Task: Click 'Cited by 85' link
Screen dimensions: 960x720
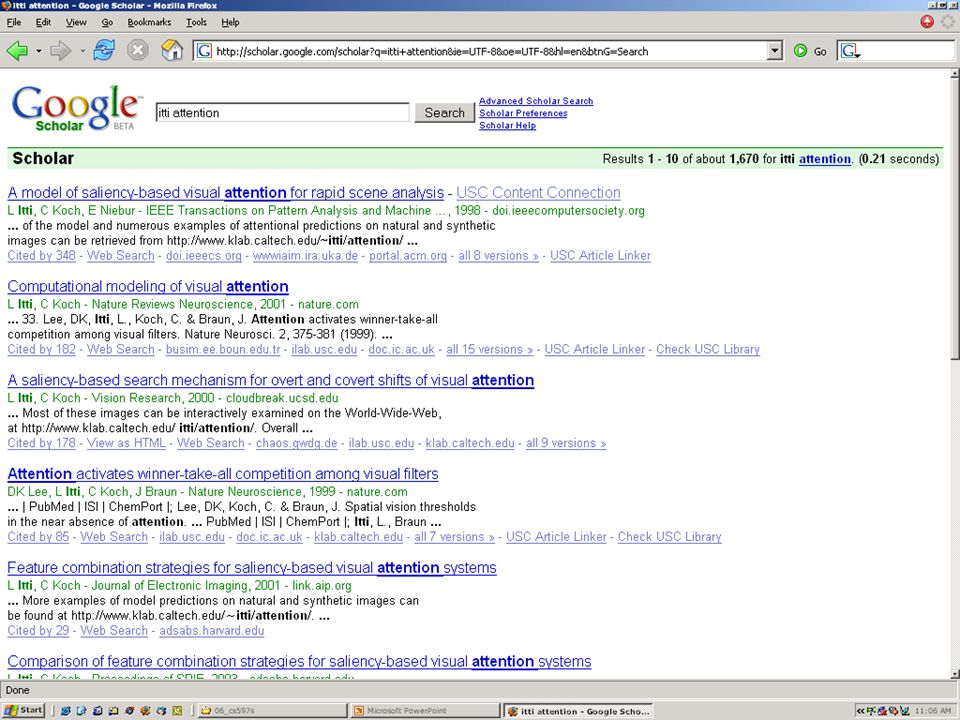Action: click(x=38, y=537)
